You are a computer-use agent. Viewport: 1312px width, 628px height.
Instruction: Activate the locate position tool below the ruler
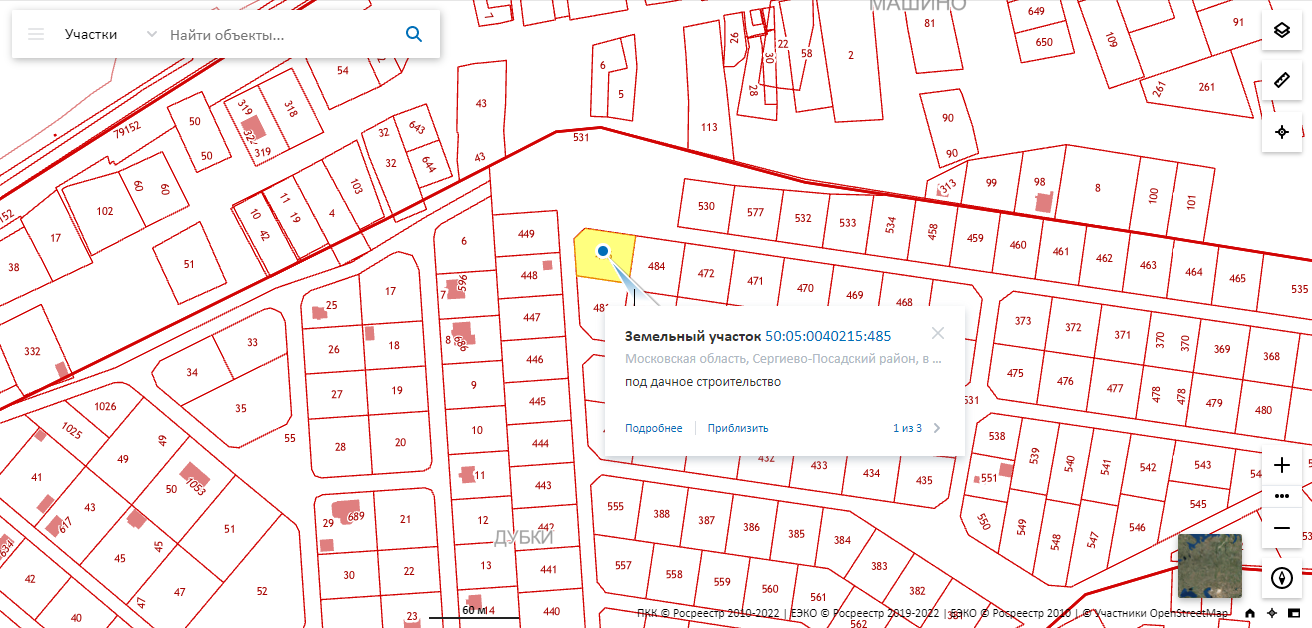pos(1281,132)
